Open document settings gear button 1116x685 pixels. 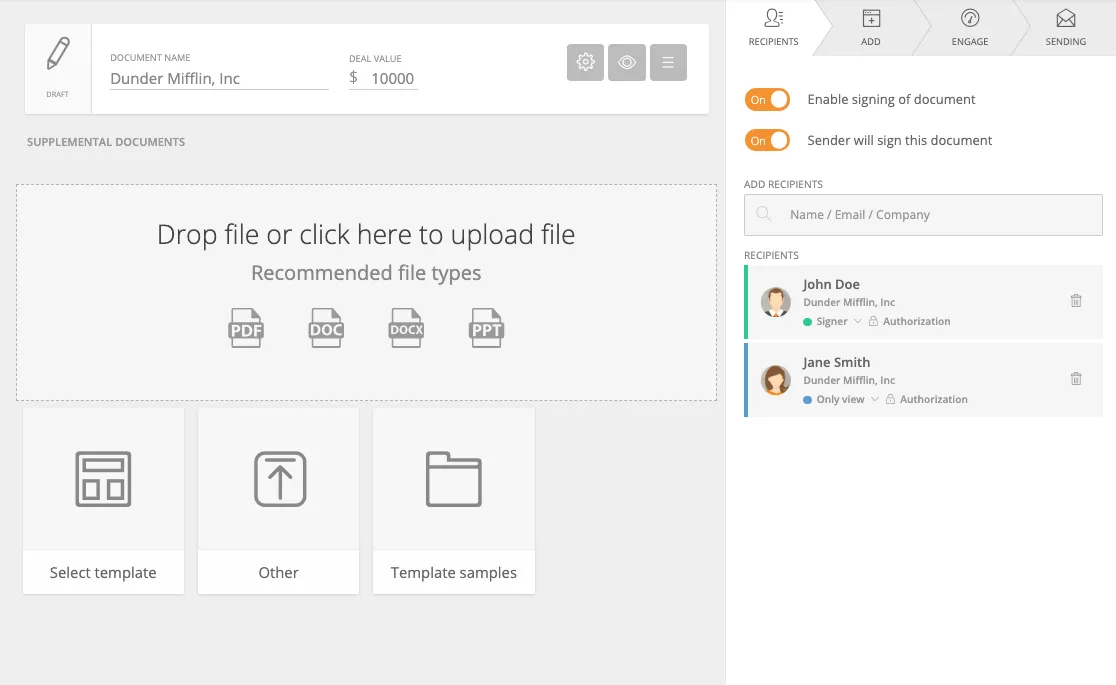(x=585, y=62)
